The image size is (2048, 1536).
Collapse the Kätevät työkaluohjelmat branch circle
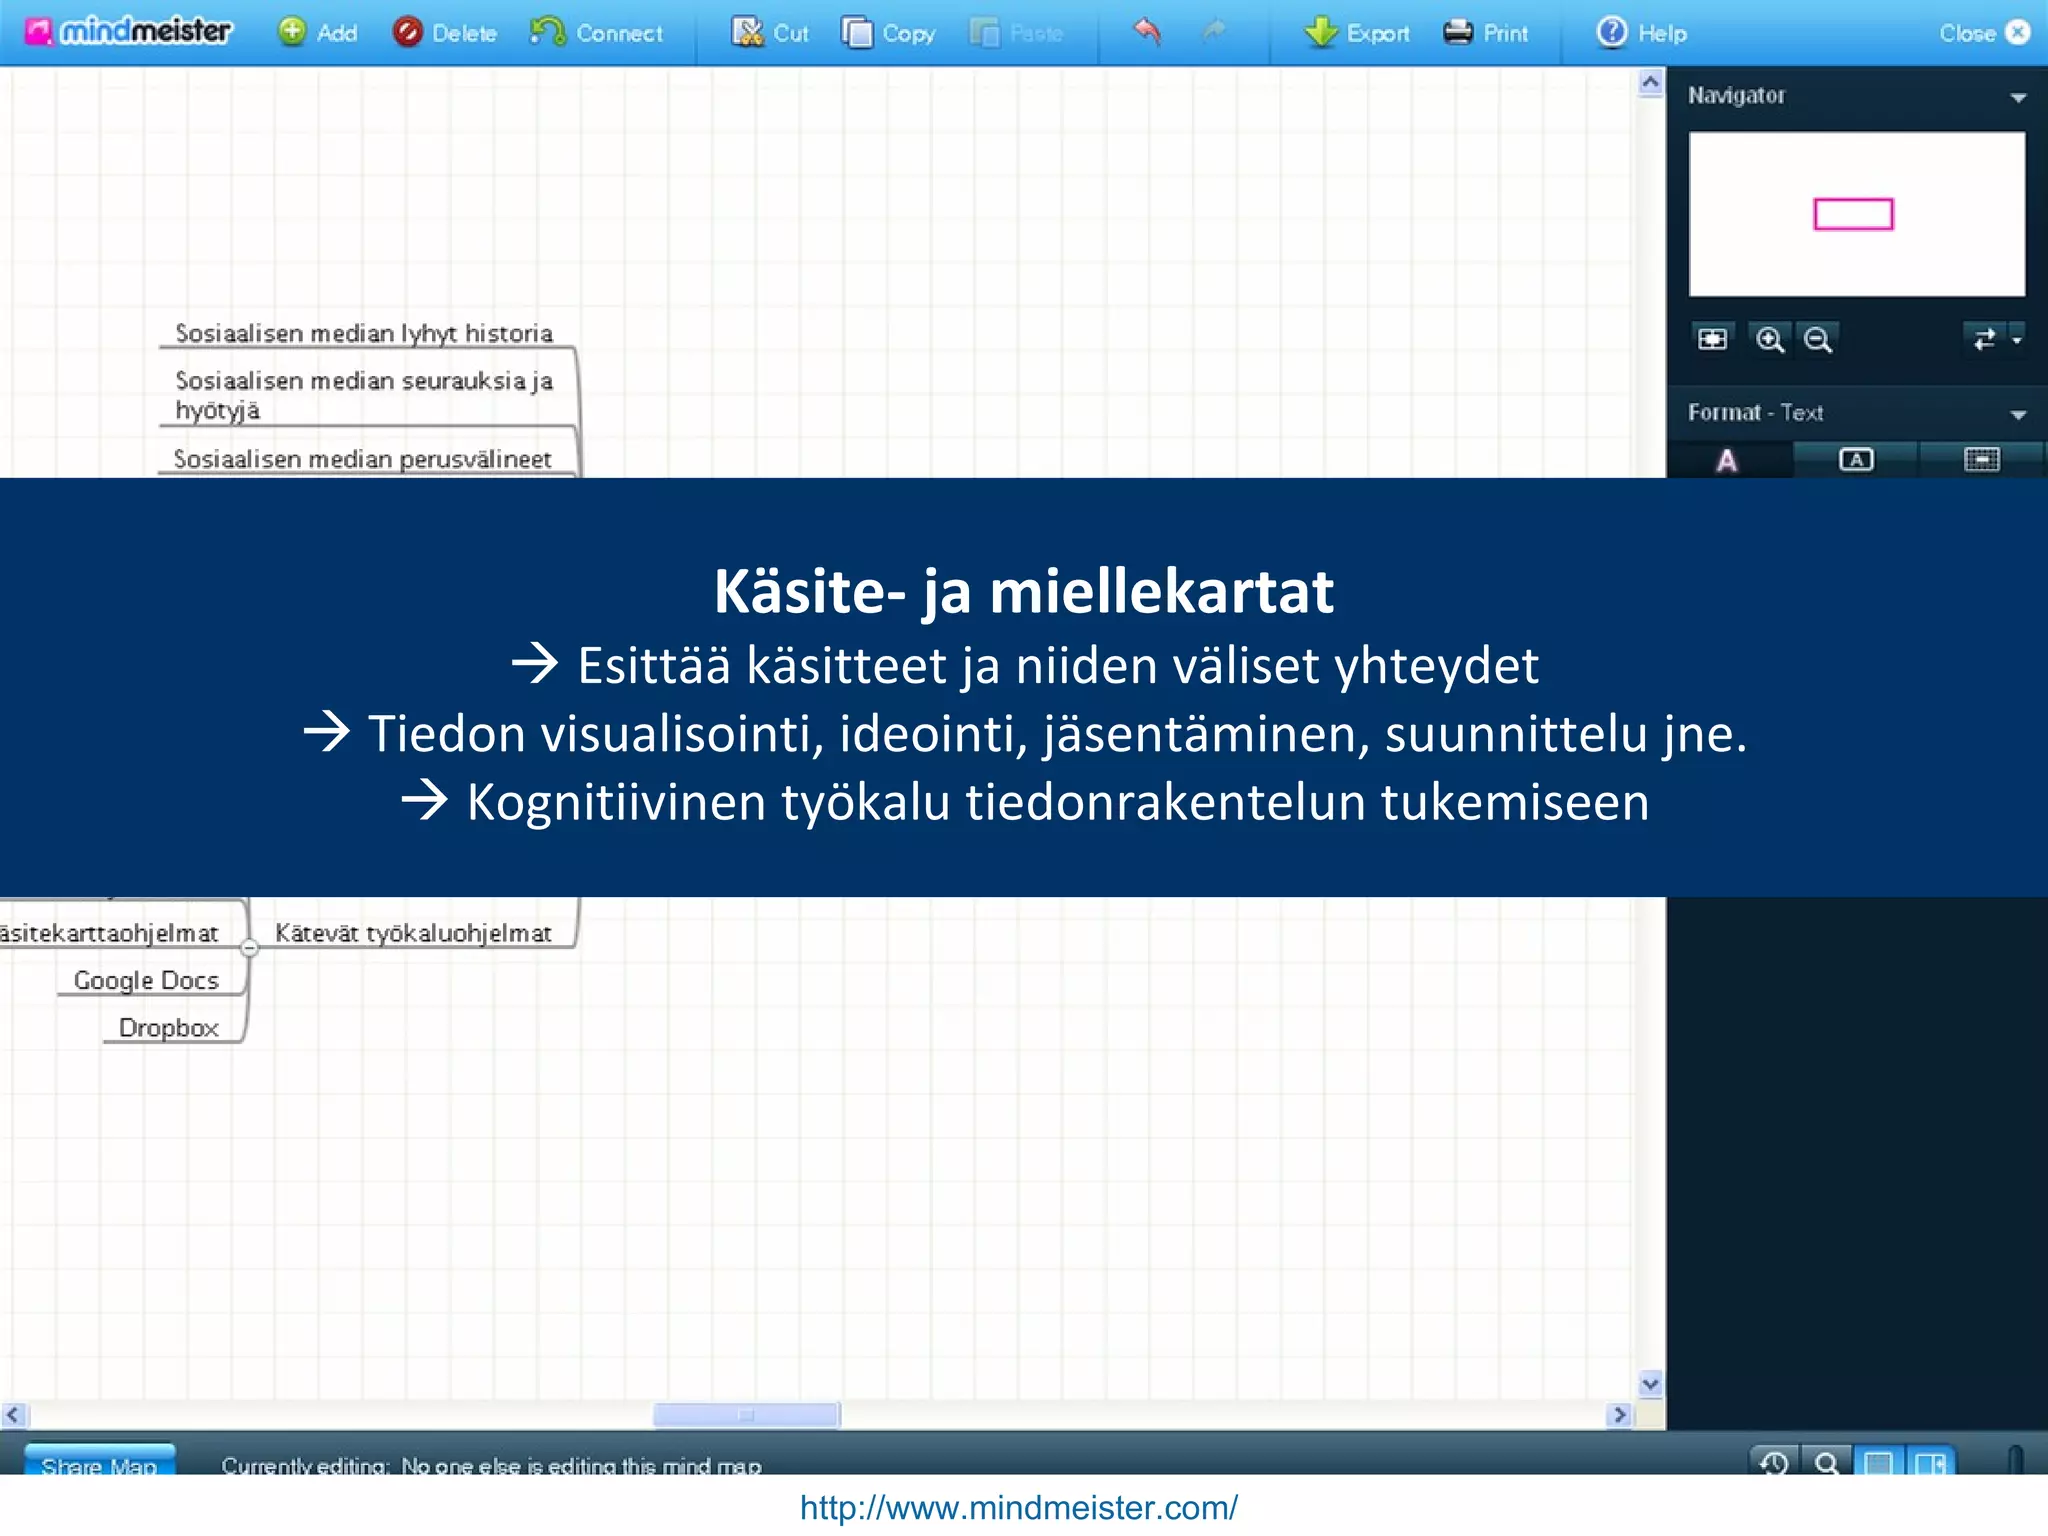(250, 948)
